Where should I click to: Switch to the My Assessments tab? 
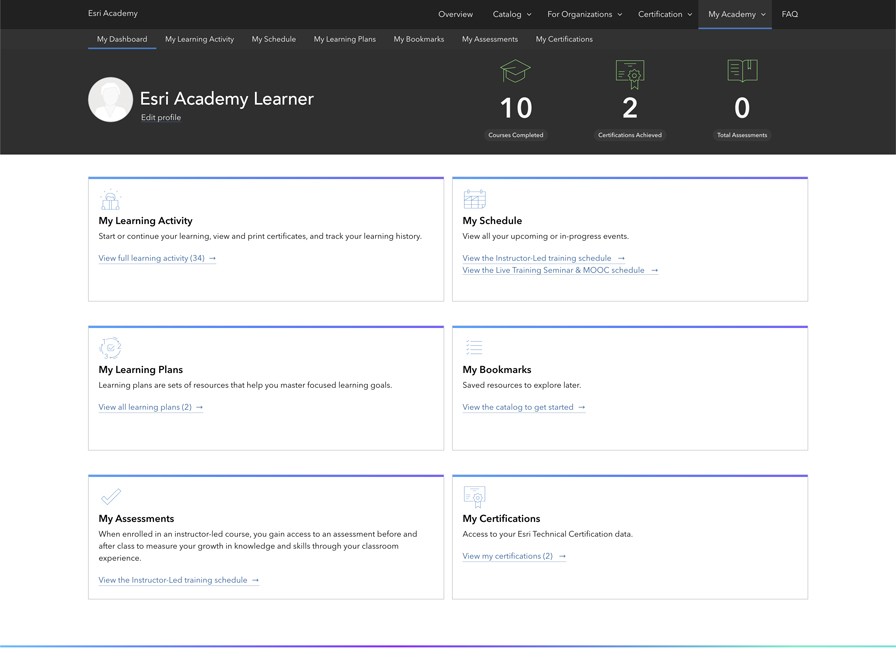point(490,39)
